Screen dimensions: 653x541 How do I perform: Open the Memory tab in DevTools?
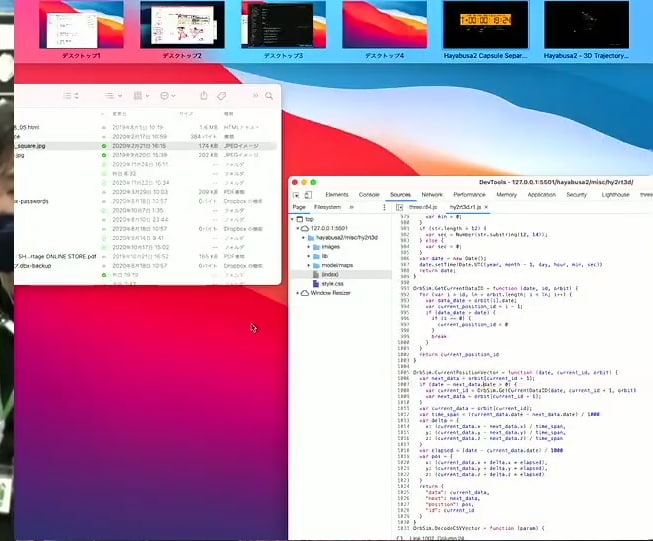coord(506,194)
